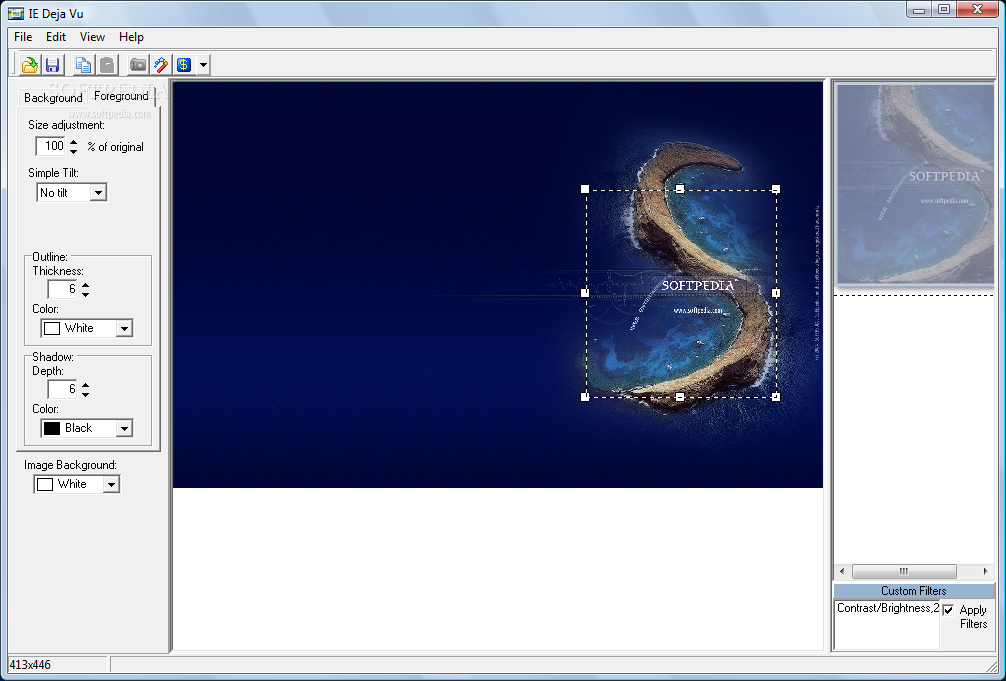Open the Edit menu
1006x681 pixels.
coord(56,37)
